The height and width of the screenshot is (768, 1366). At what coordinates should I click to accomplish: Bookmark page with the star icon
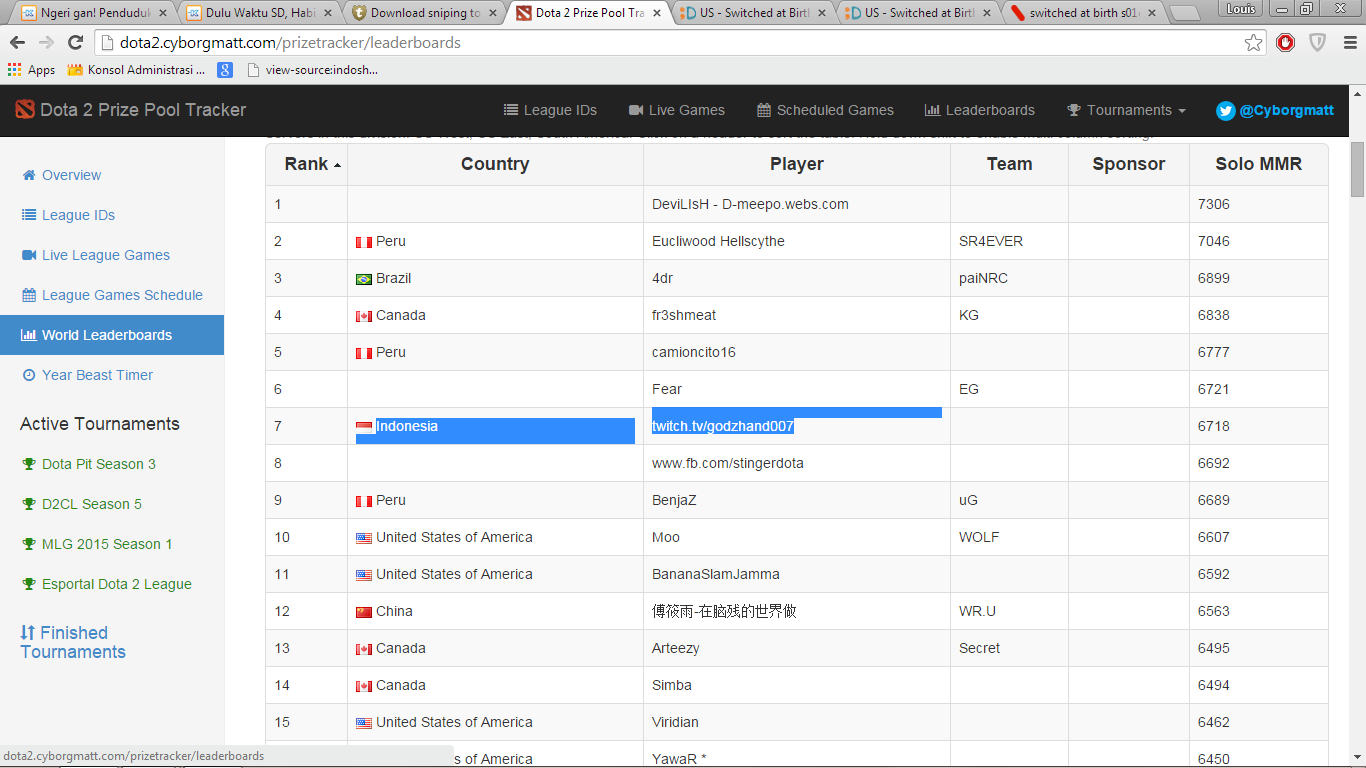click(1253, 43)
